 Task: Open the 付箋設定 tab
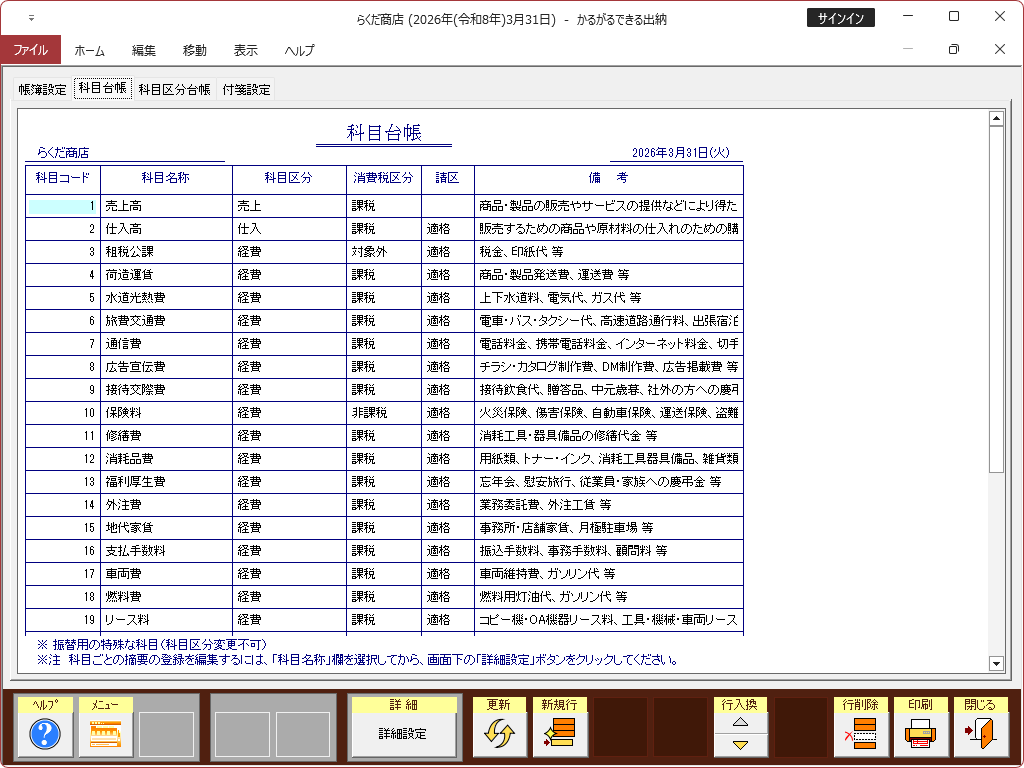coord(246,89)
